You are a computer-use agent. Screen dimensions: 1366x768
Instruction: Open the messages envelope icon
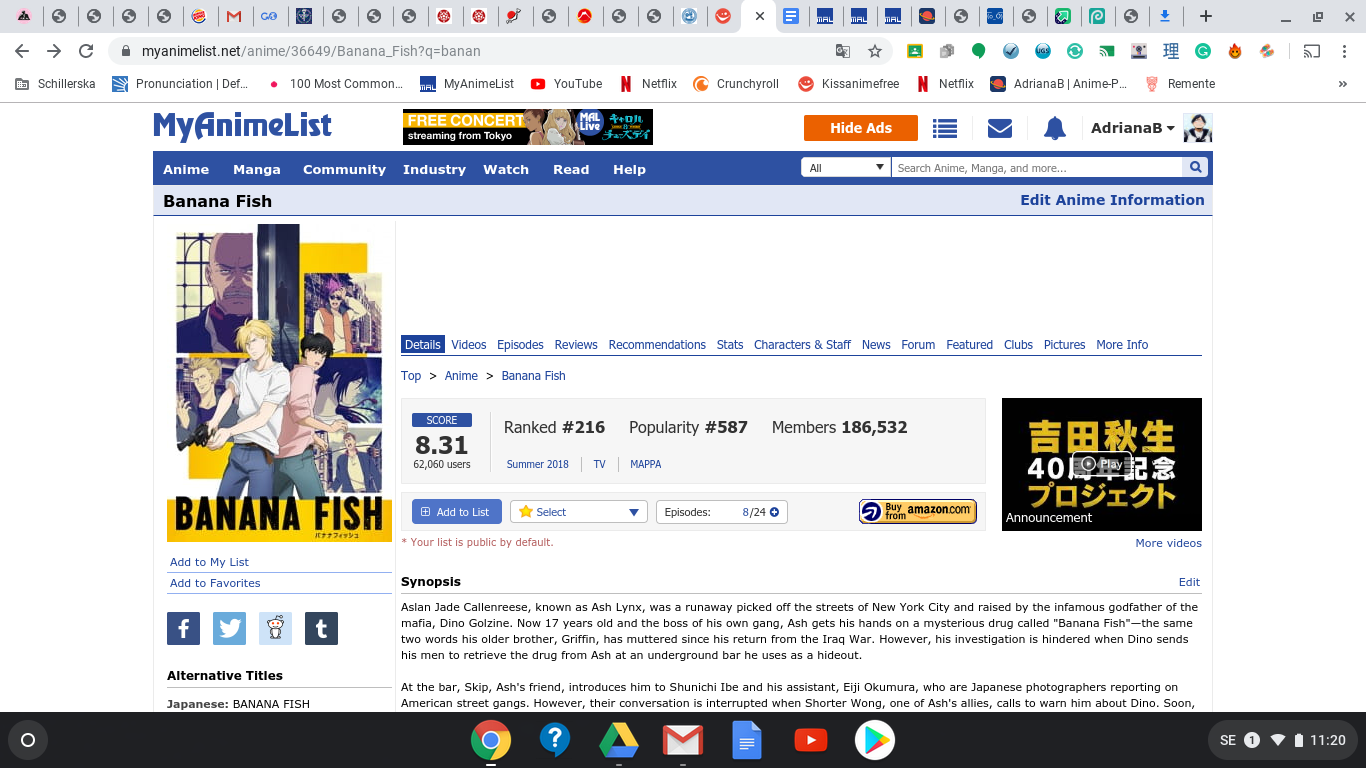(x=999, y=128)
